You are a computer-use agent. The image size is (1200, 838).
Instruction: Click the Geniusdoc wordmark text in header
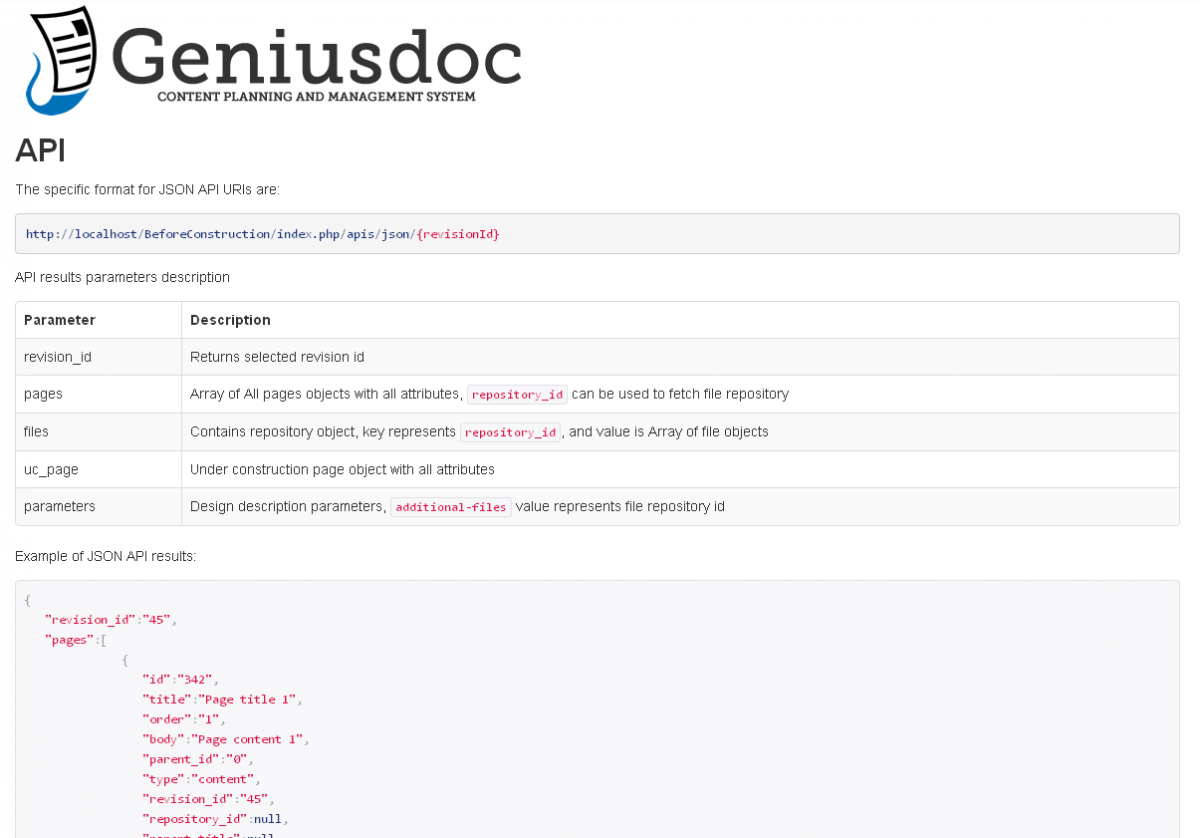coord(316,55)
